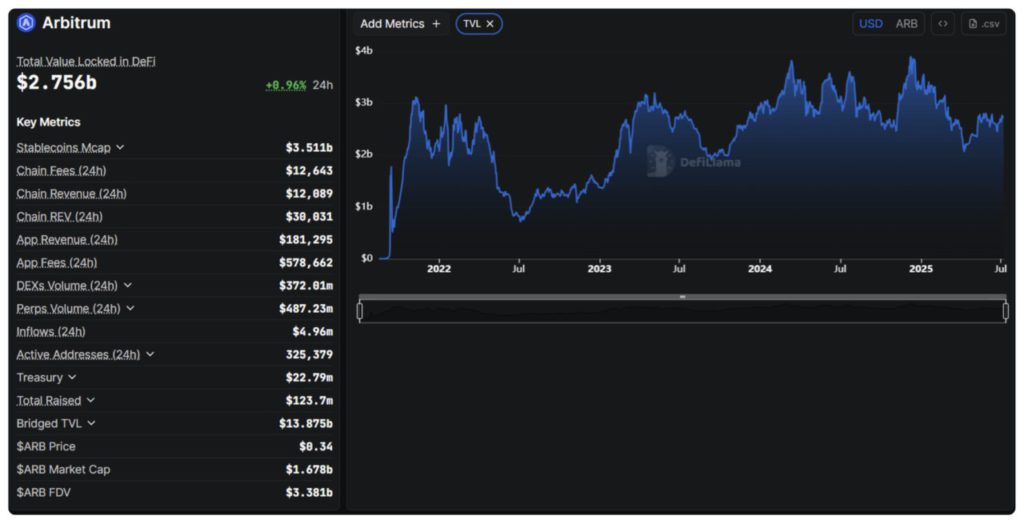Image resolution: width=1024 pixels, height=520 pixels.
Task: Click the +0.96% 24h change value
Action: pyautogui.click(x=285, y=85)
